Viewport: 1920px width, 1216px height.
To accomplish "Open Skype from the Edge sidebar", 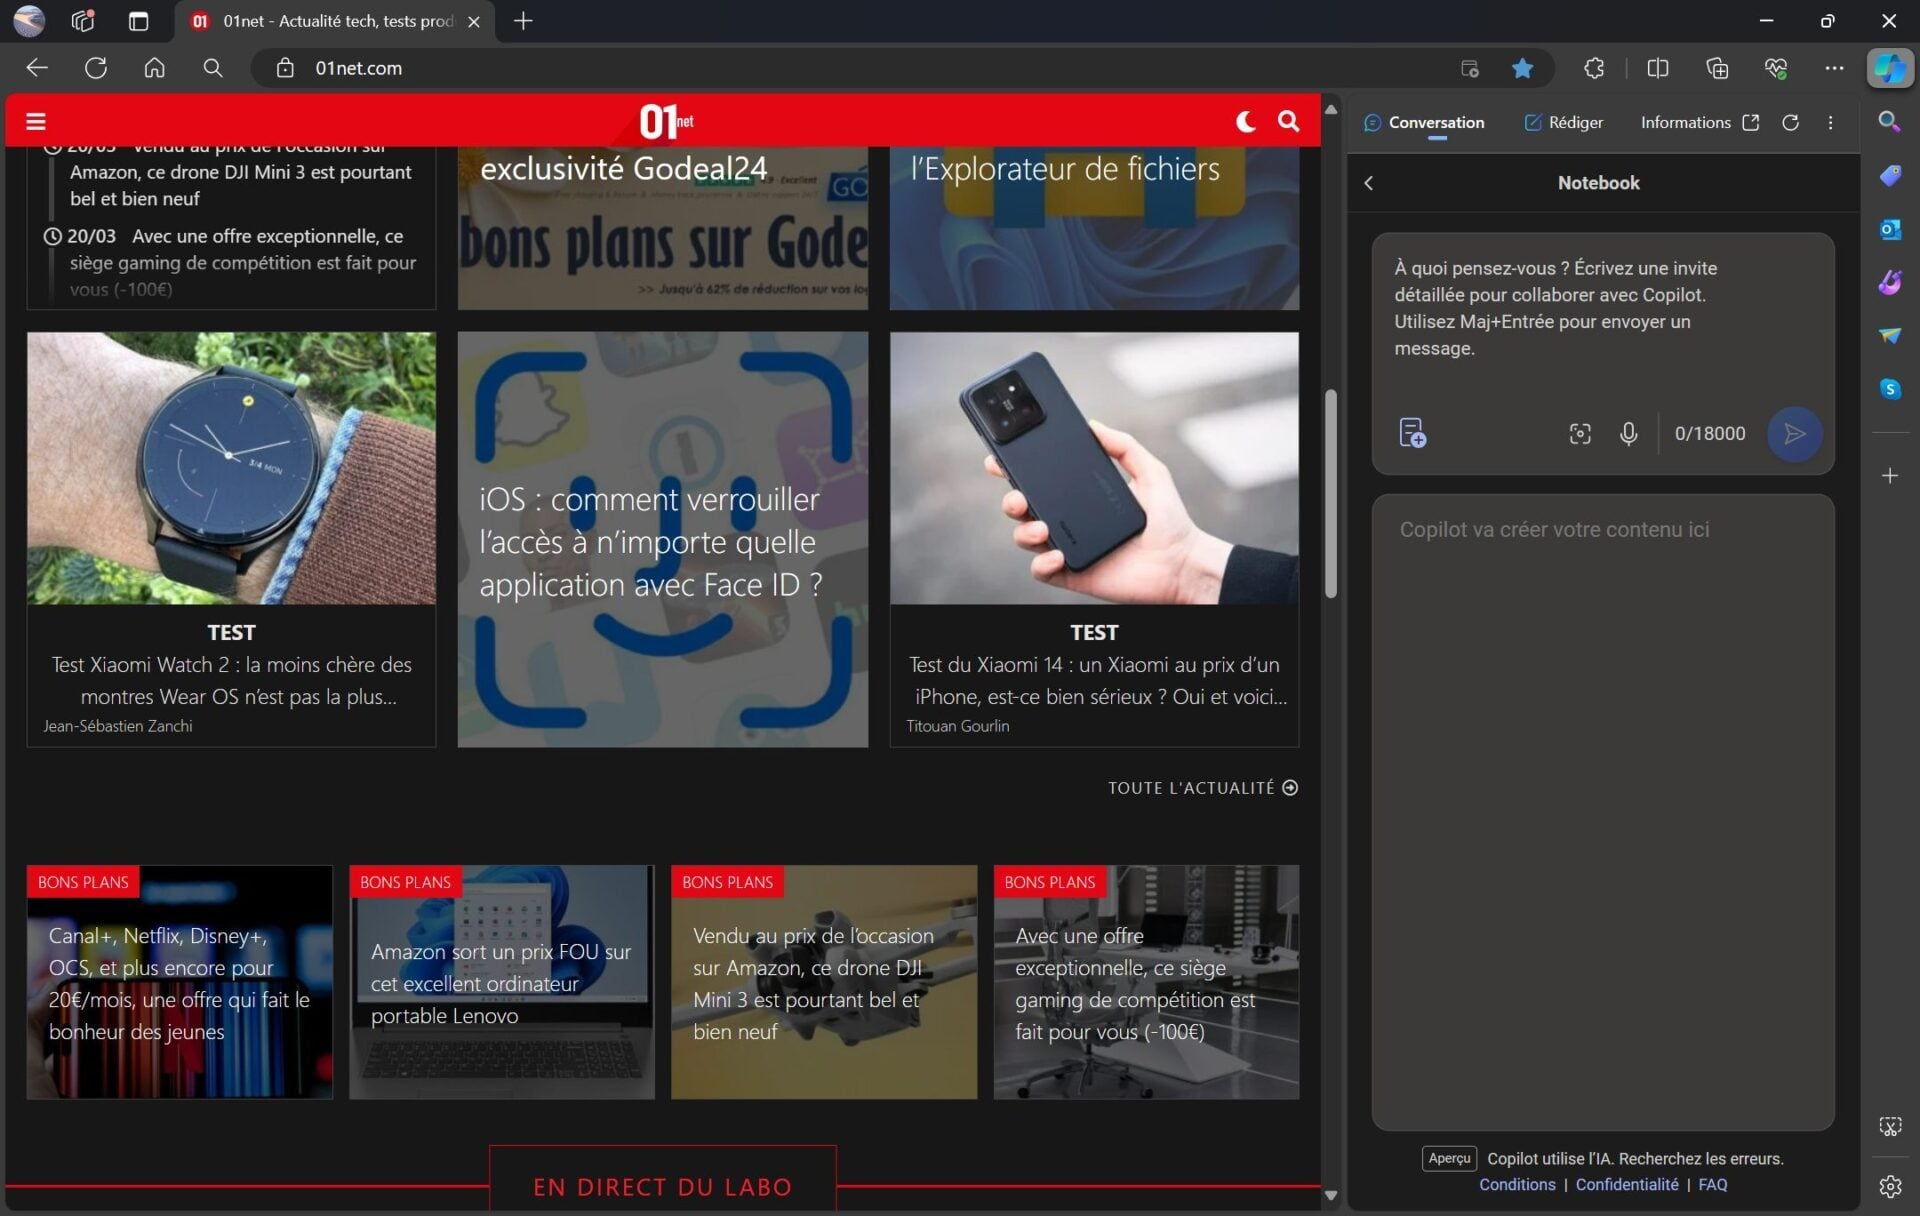I will [x=1889, y=389].
